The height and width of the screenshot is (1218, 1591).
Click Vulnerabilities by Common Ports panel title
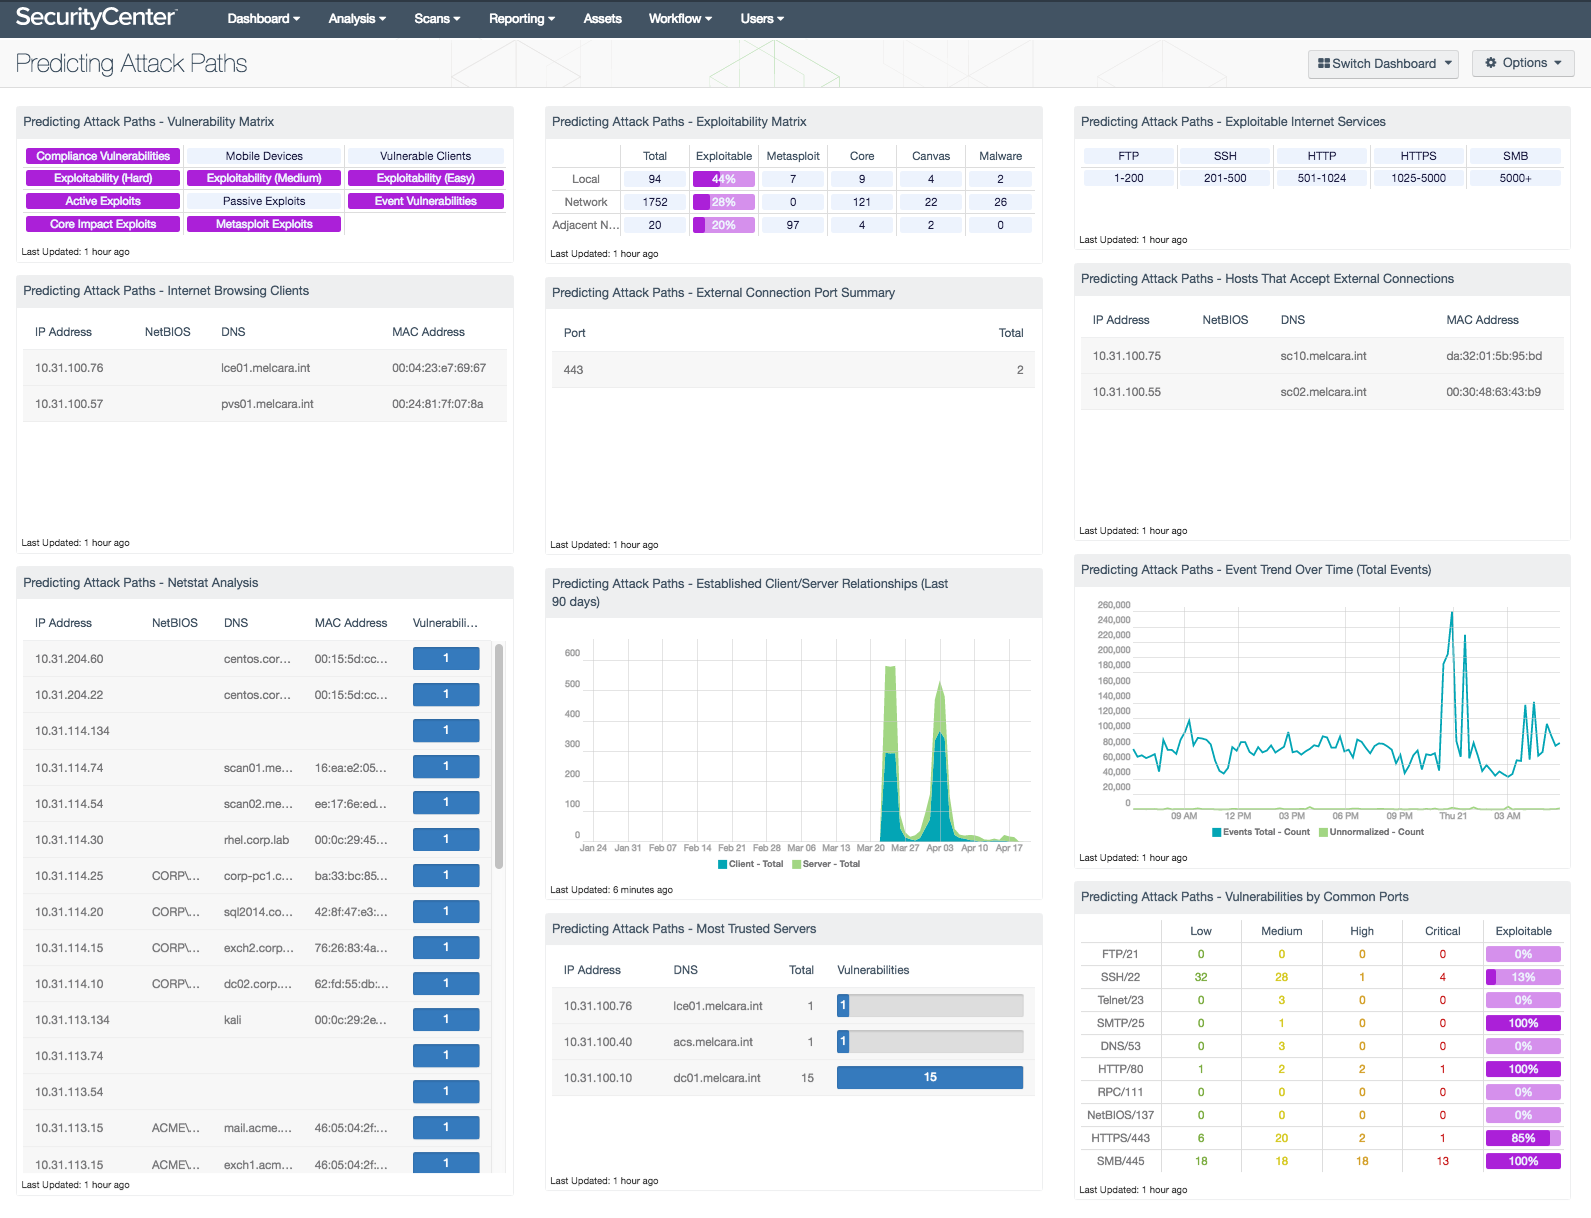[x=1245, y=897]
